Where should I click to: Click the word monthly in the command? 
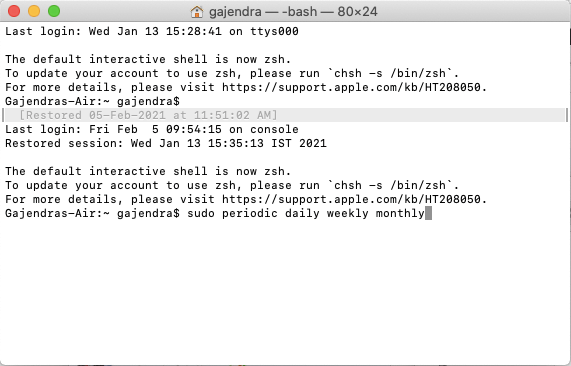tap(400, 214)
